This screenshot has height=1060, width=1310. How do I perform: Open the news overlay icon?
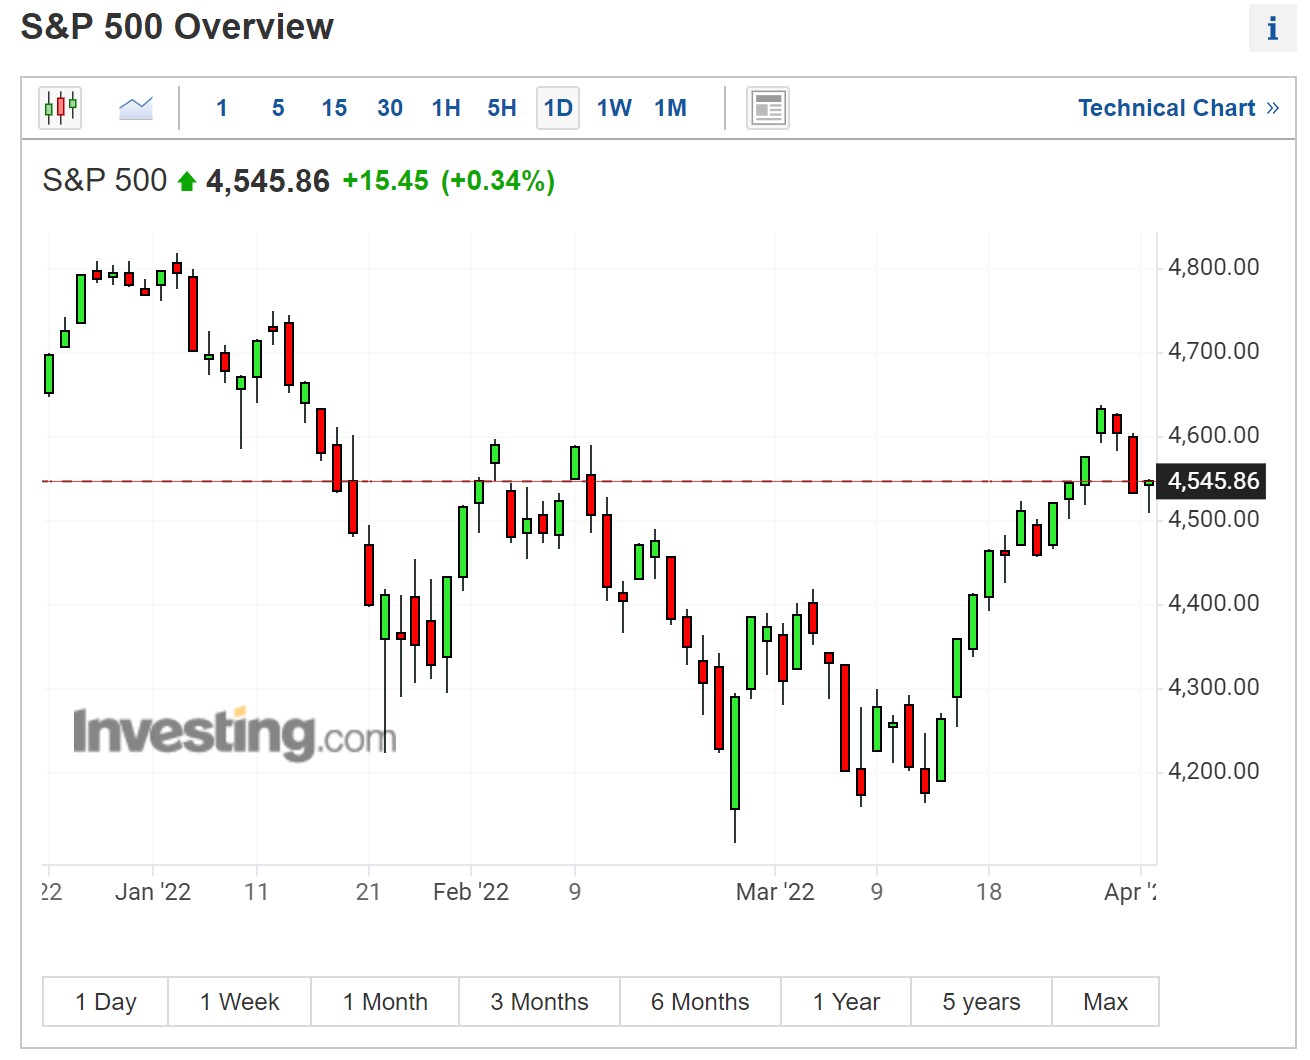(767, 108)
